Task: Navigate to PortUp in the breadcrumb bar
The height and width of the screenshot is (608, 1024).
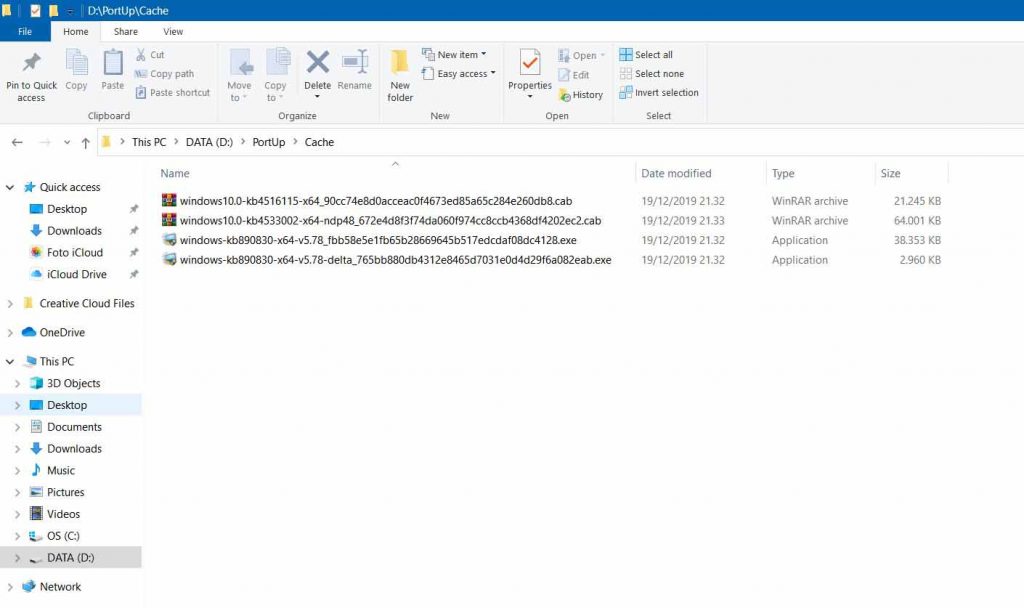Action: pyautogui.click(x=268, y=142)
